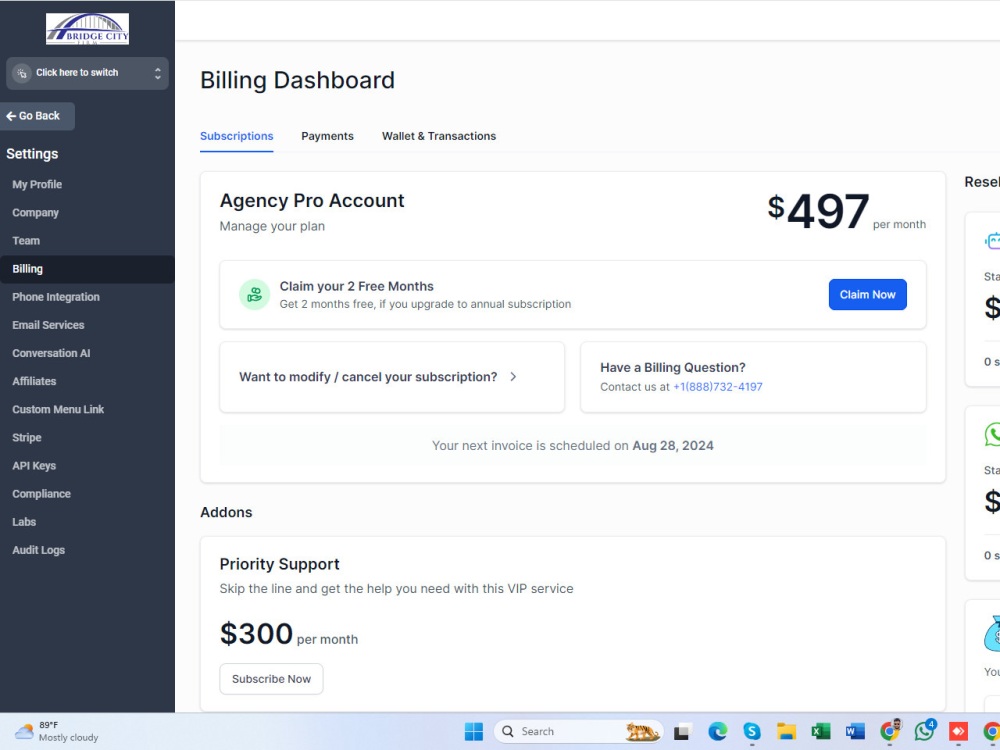Open Word from the taskbar
Image resolution: width=1000 pixels, height=750 pixels.
coord(855,732)
